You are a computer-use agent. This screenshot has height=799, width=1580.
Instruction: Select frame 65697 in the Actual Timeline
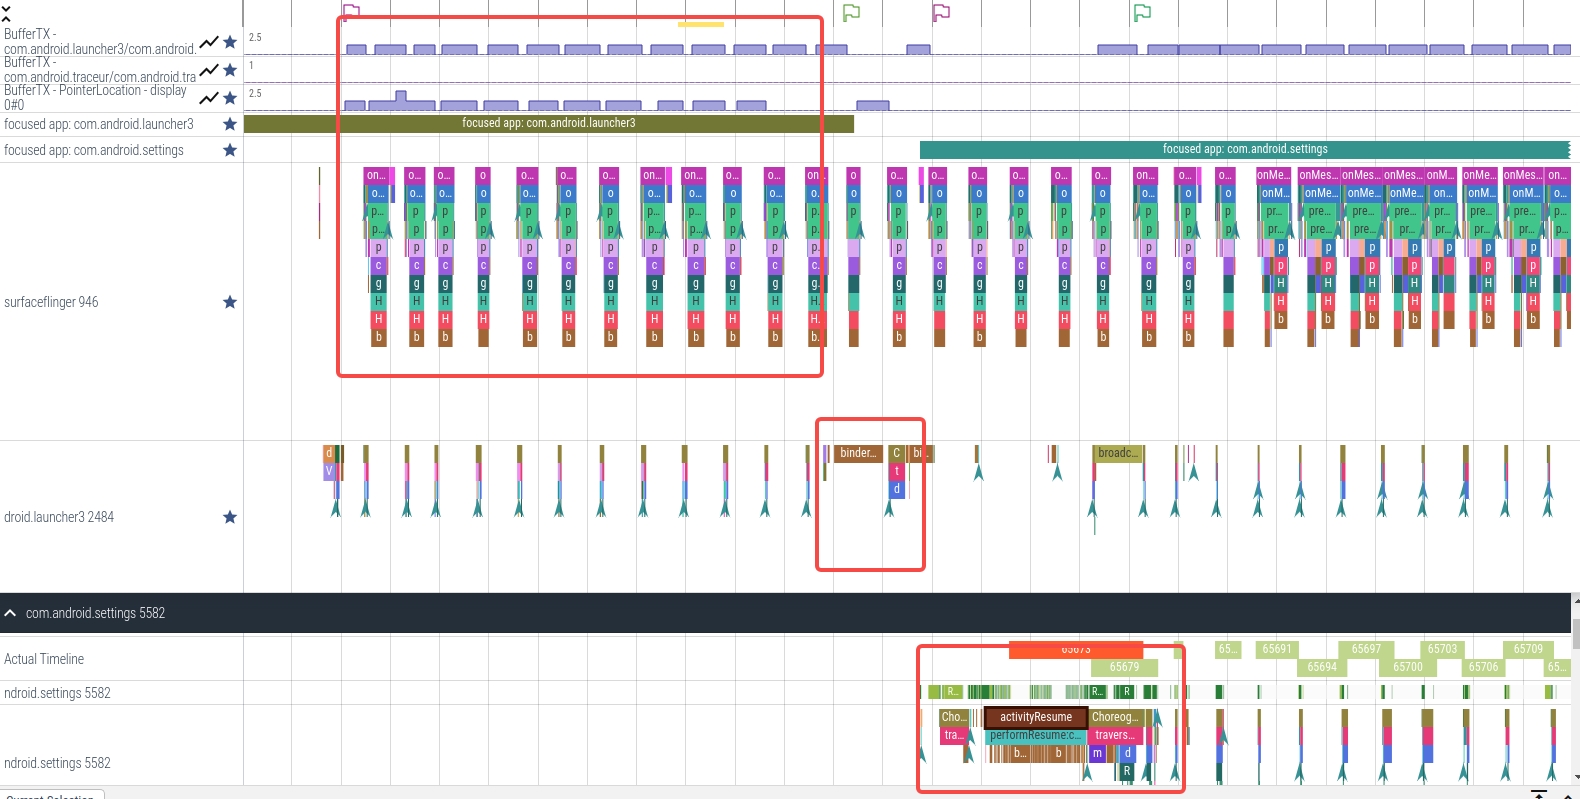(x=1366, y=649)
